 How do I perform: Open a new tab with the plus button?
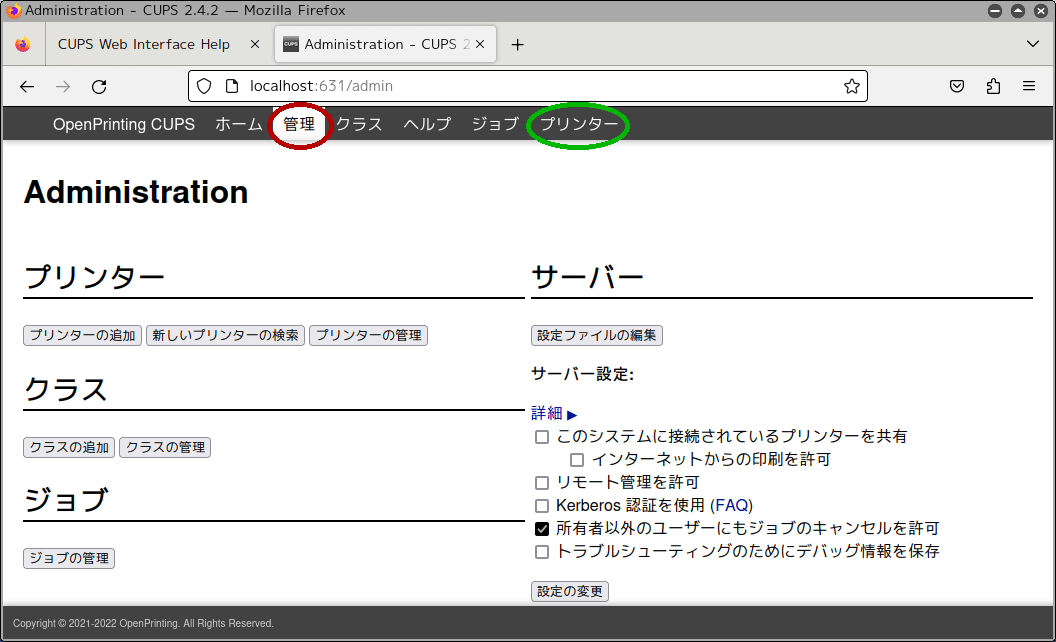point(517,44)
